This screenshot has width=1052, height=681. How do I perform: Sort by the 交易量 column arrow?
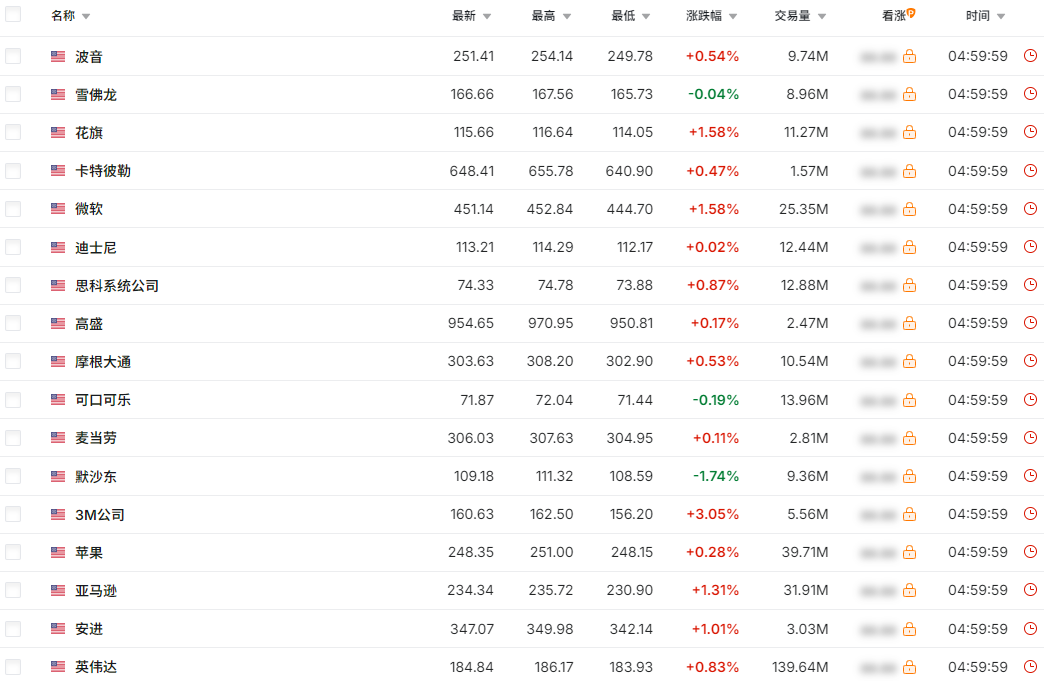pyautogui.click(x=821, y=17)
